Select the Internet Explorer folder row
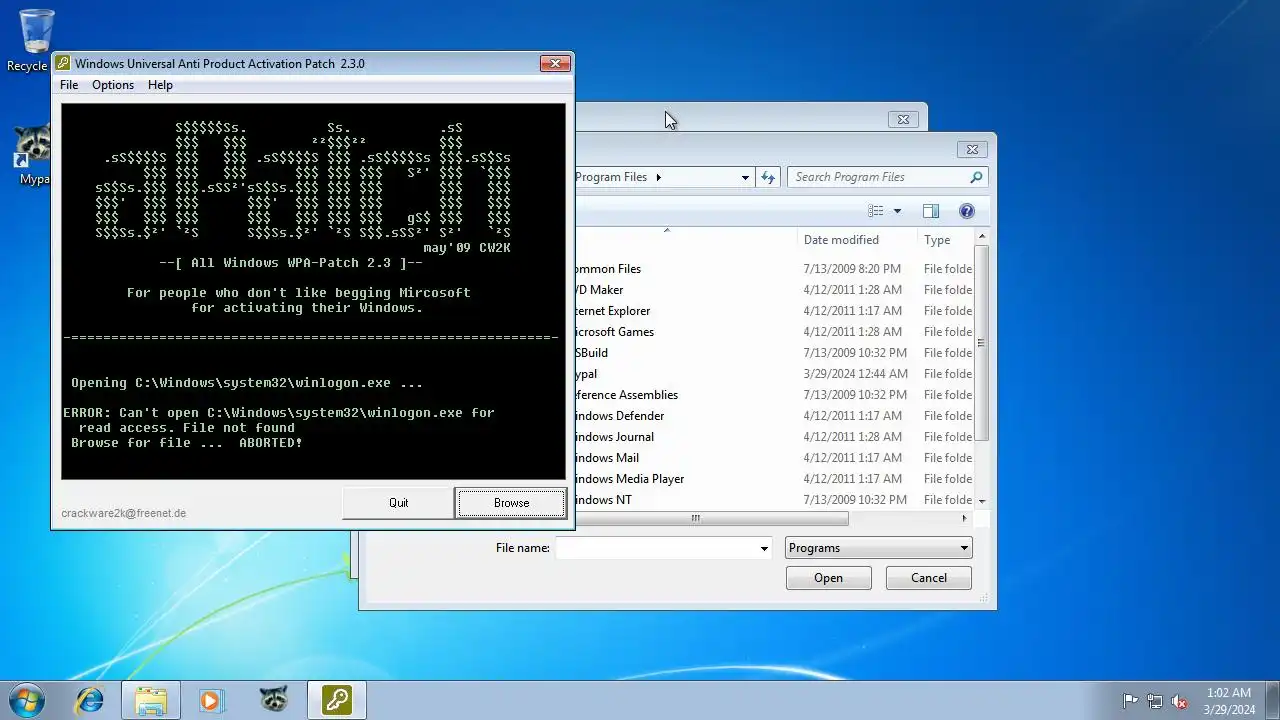This screenshot has height=720, width=1280. click(x=773, y=311)
